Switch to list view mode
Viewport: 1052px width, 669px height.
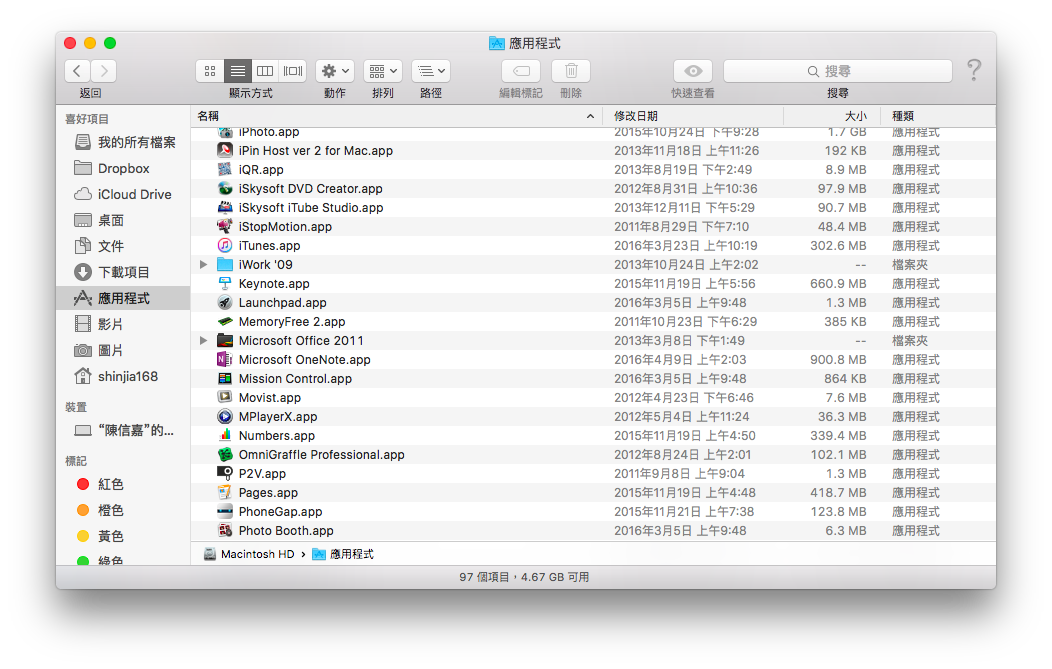[x=238, y=71]
